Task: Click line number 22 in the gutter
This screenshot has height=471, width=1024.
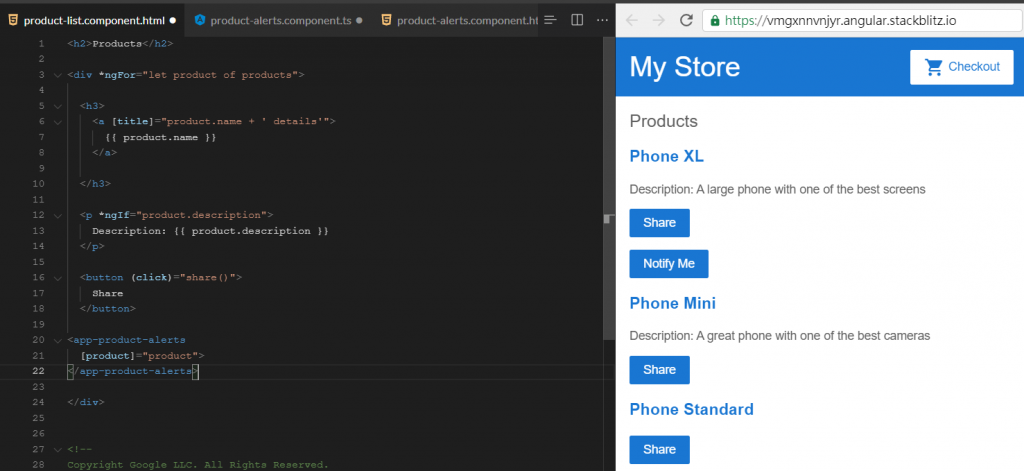Action: click(x=39, y=371)
